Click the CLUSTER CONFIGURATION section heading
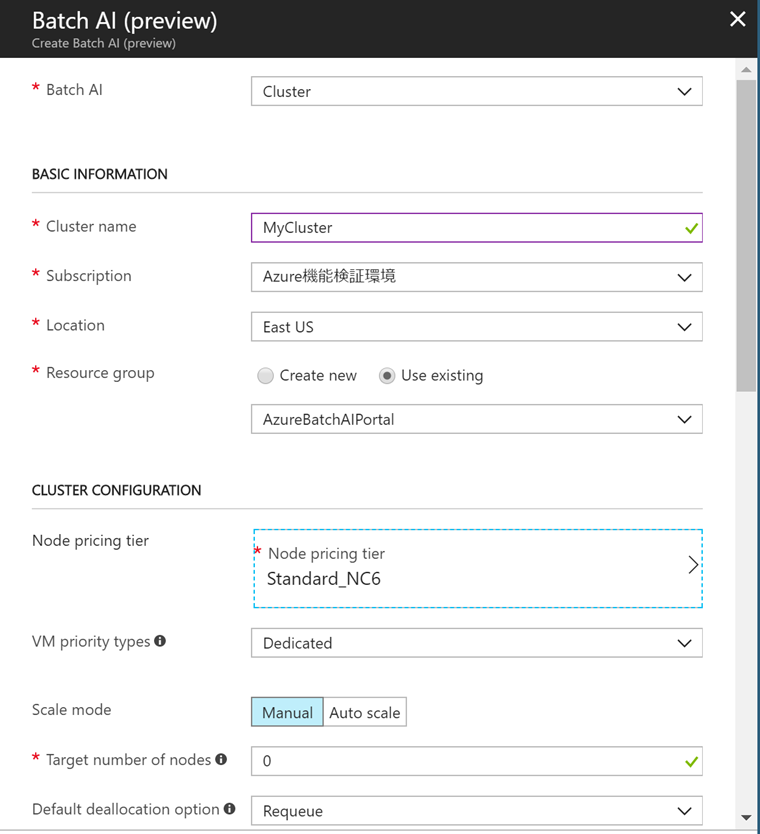760x834 pixels. 116,490
